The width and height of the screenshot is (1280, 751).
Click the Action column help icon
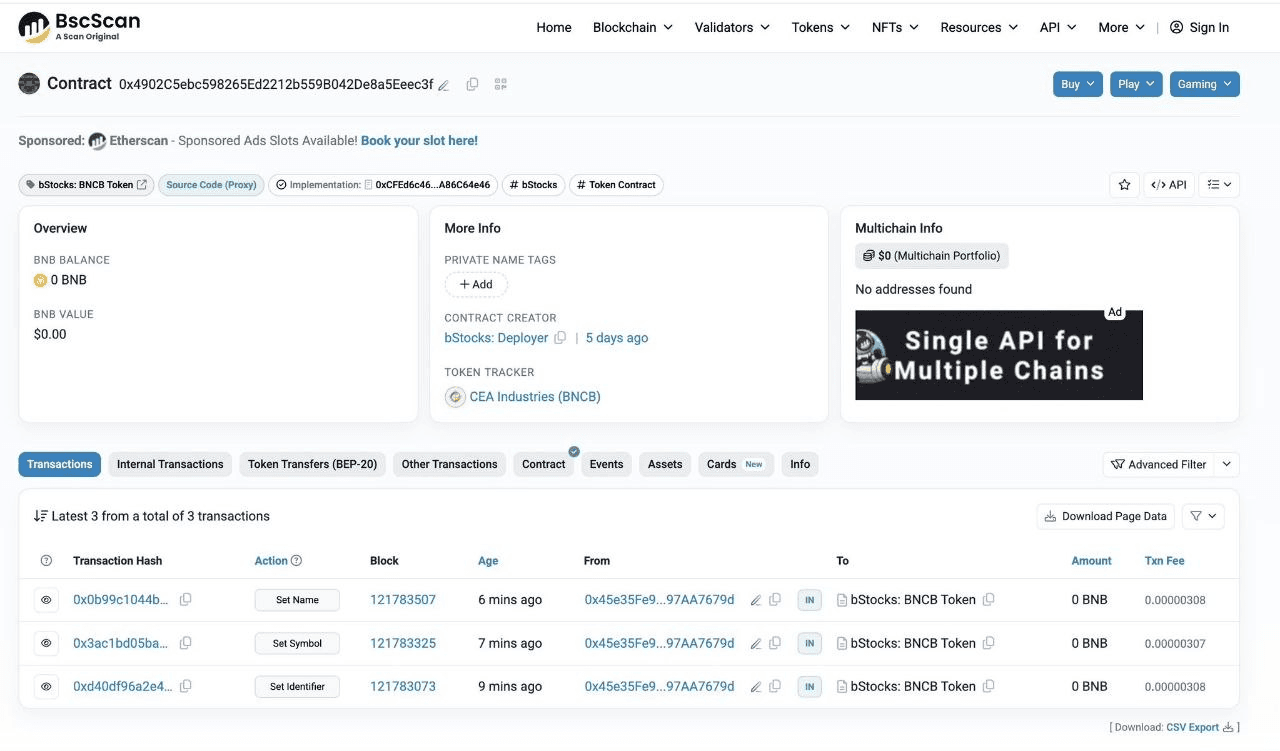coord(296,561)
